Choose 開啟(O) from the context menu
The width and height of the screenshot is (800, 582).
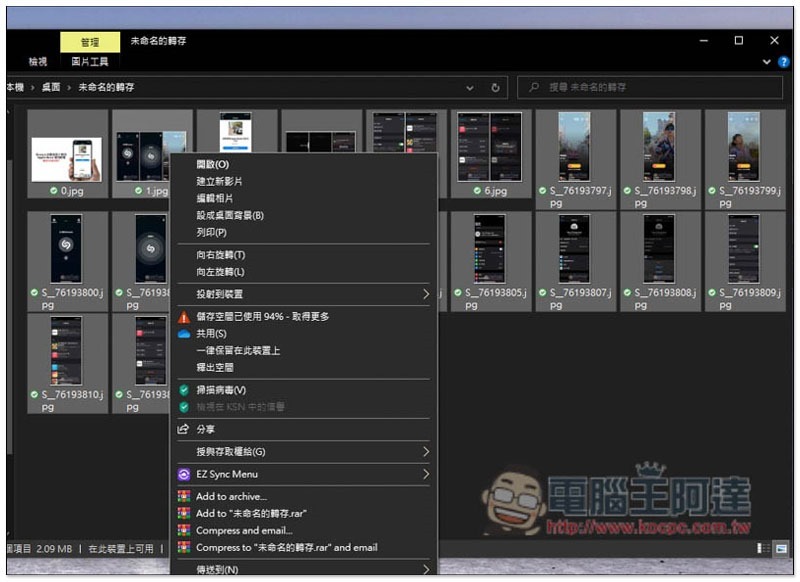pyautogui.click(x=212, y=164)
